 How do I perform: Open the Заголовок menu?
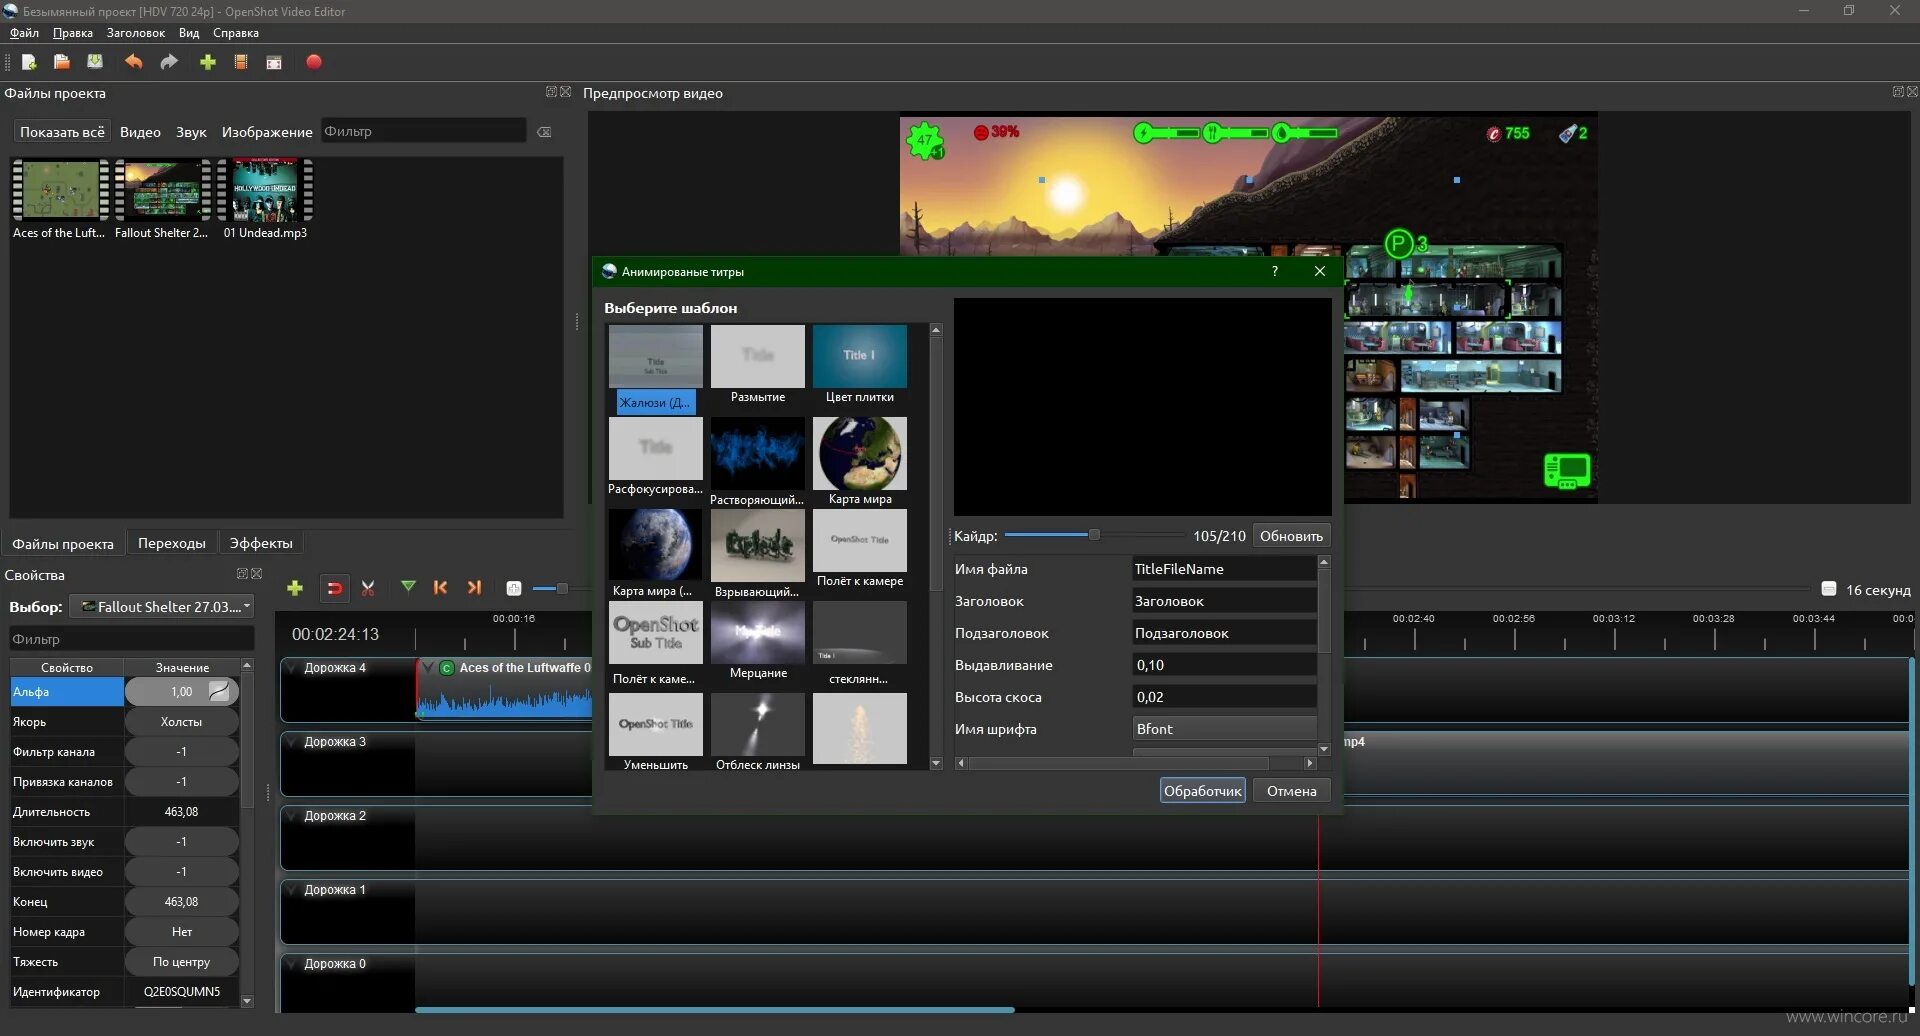[135, 33]
